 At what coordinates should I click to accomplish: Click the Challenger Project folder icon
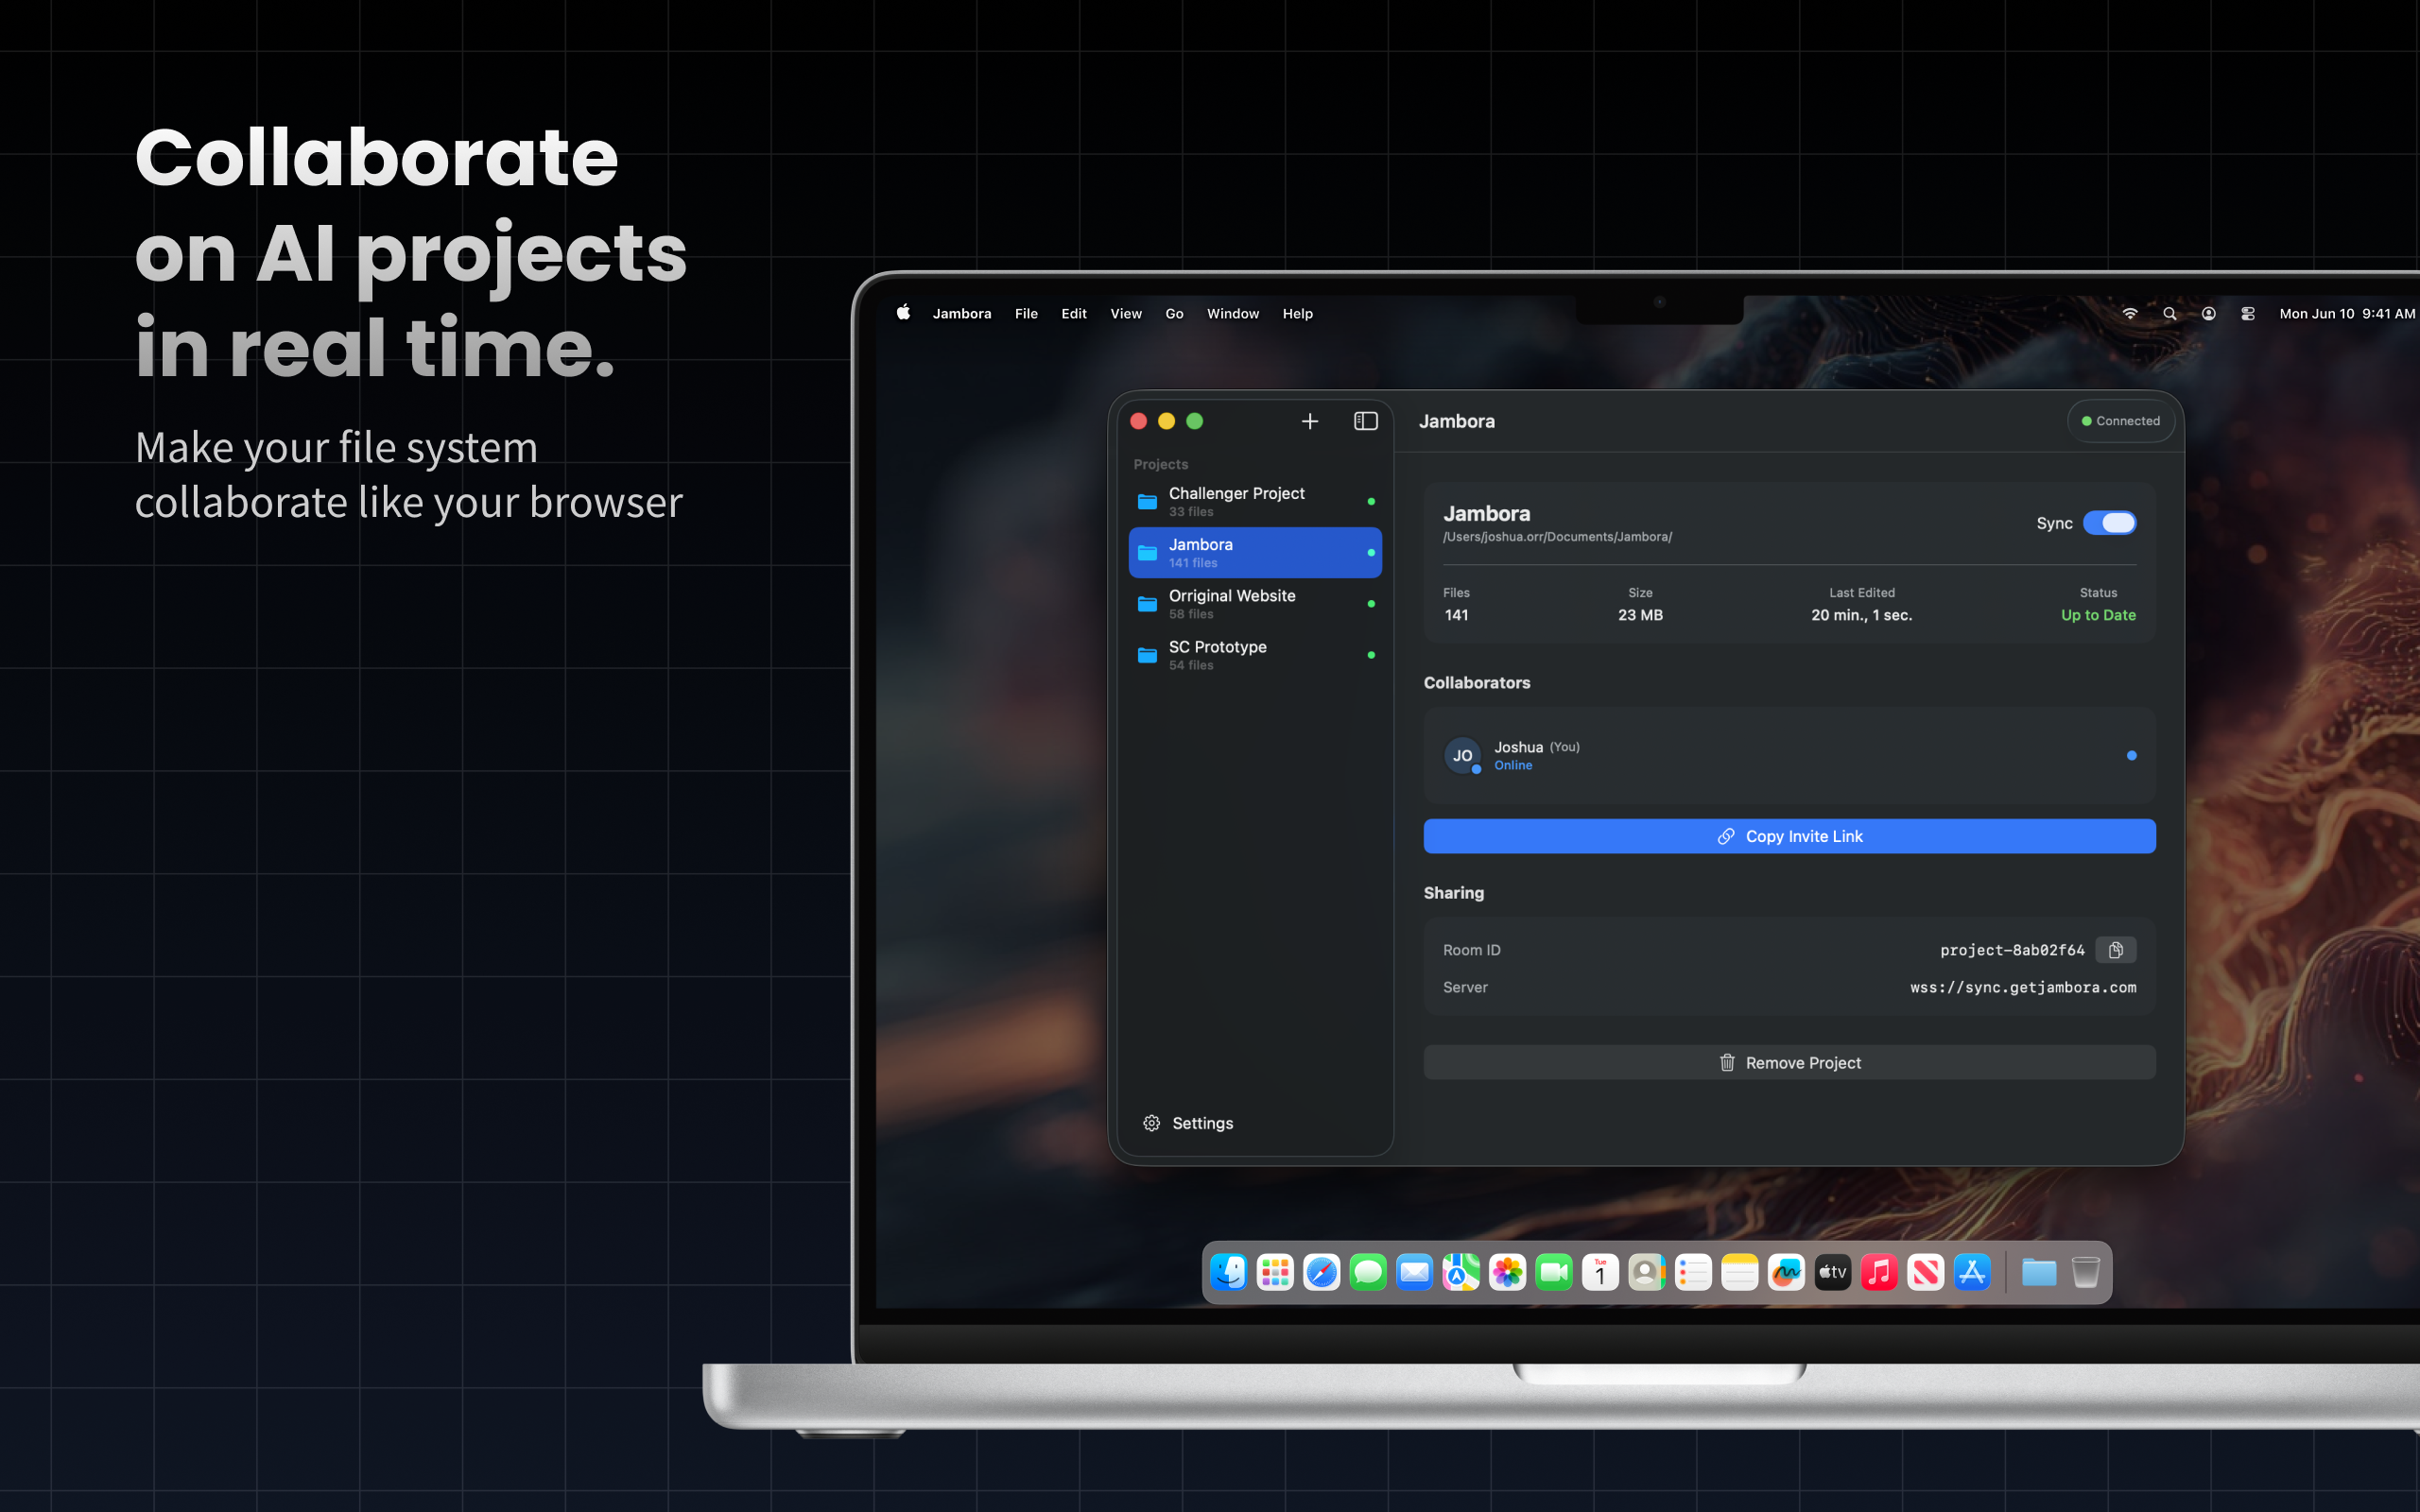coord(1146,500)
